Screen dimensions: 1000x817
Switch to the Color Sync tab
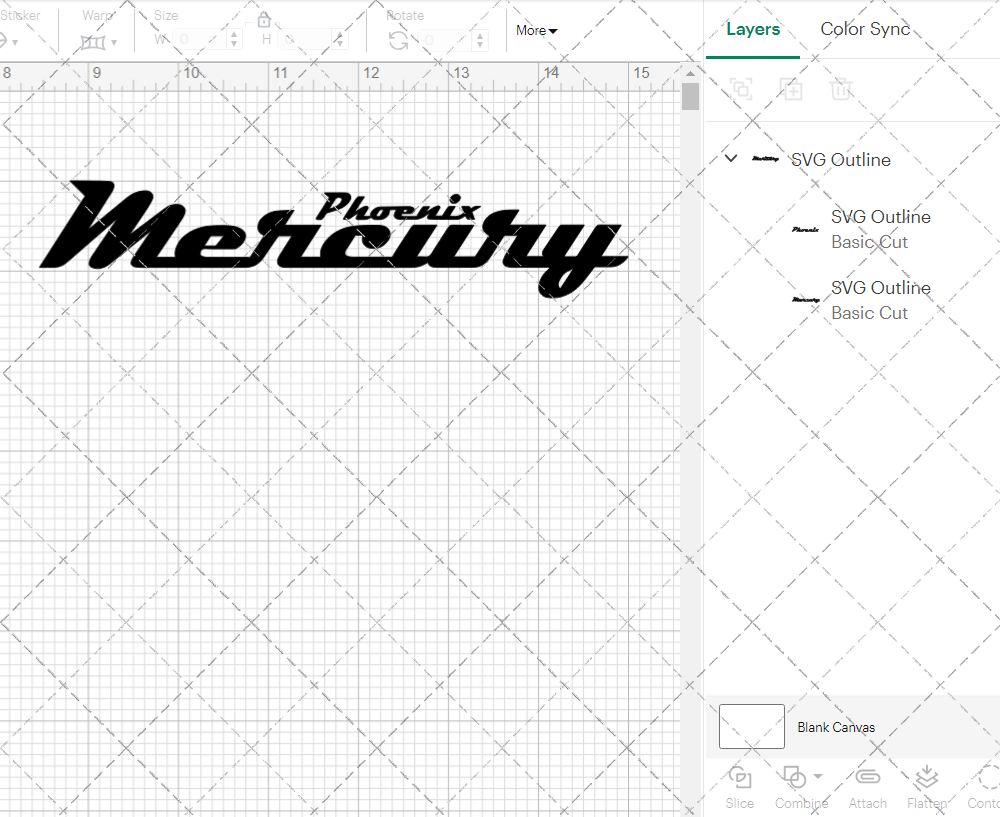(x=865, y=29)
